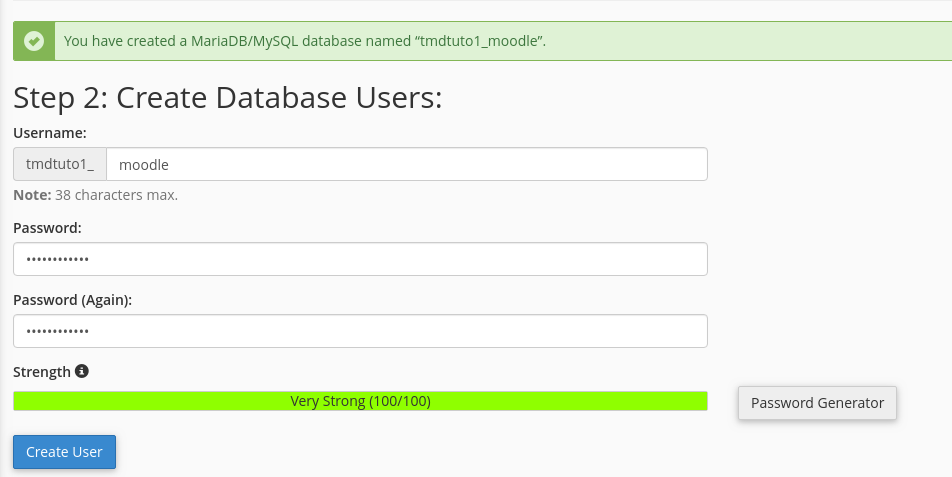952x477 pixels.
Task: Click the bold Note: word under Username
Action: click(x=32, y=195)
